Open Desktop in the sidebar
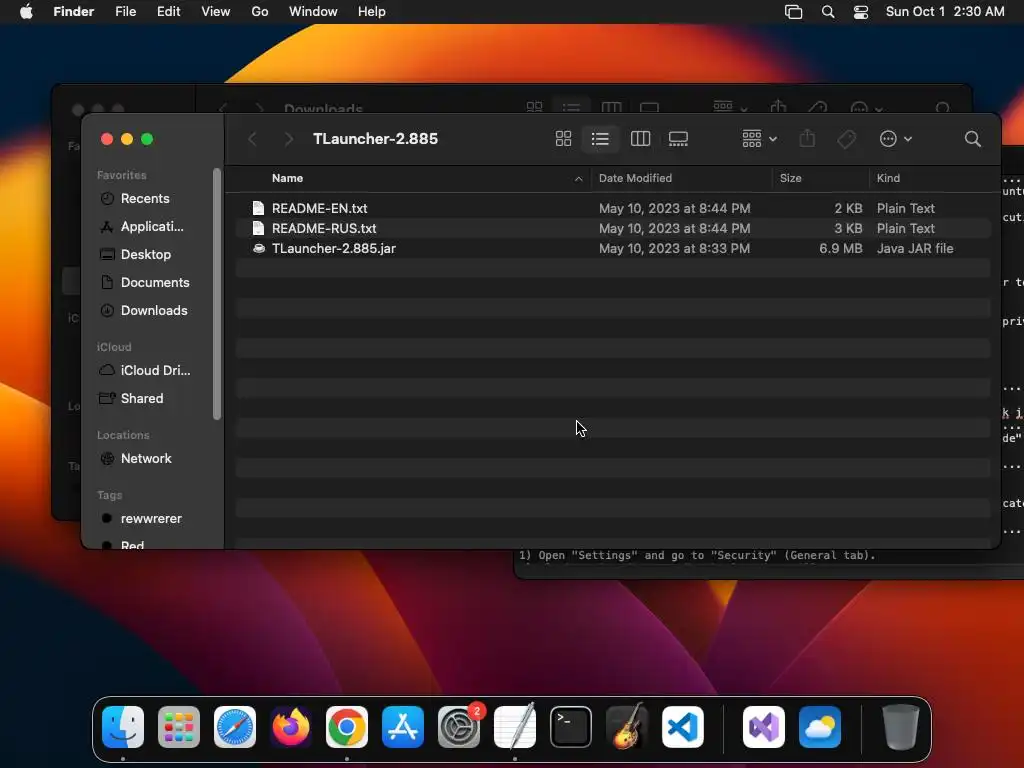Viewport: 1024px width, 768px height. coord(145,255)
